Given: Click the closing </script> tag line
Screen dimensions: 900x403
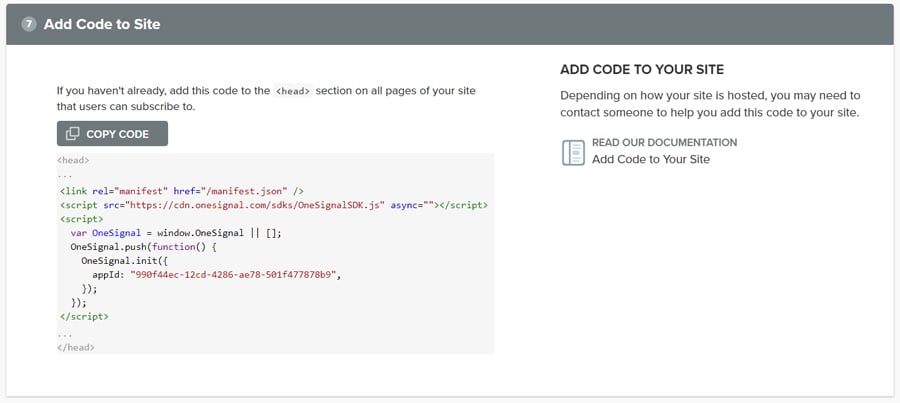Looking at the screenshot, I should click(x=84, y=316).
